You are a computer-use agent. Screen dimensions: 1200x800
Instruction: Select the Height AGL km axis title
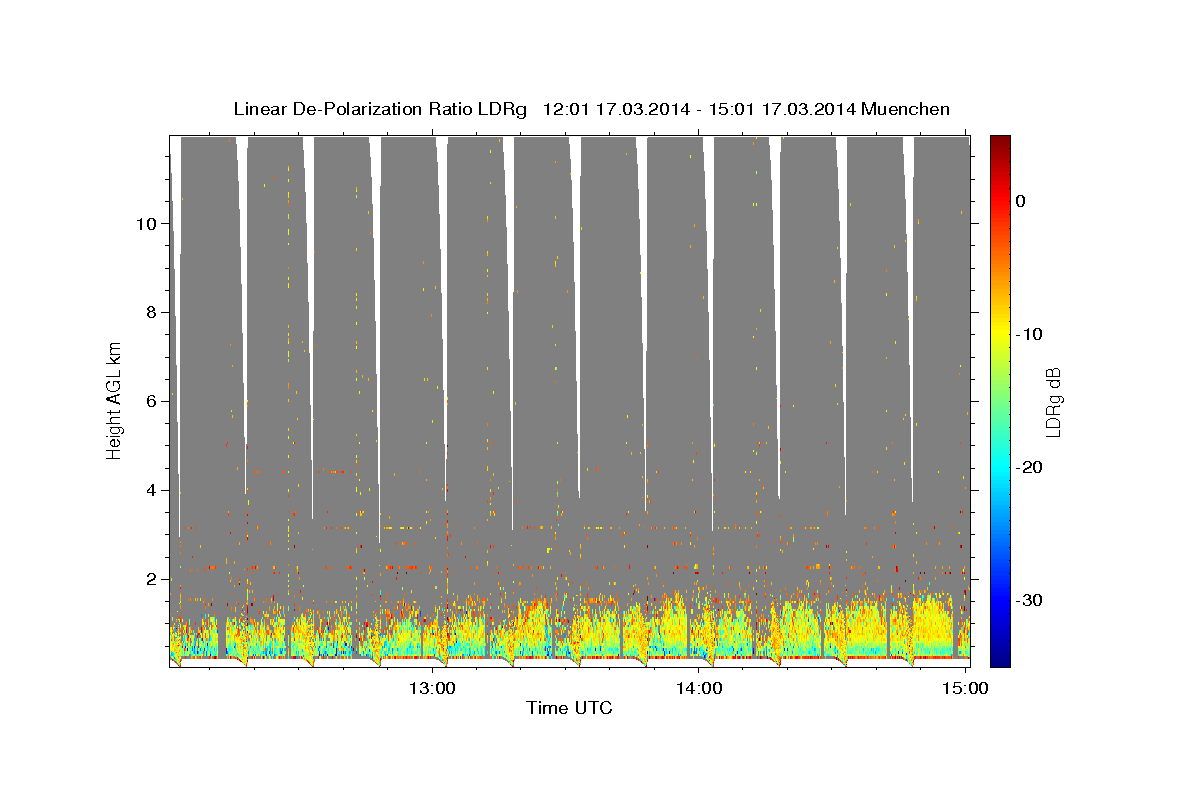point(115,400)
